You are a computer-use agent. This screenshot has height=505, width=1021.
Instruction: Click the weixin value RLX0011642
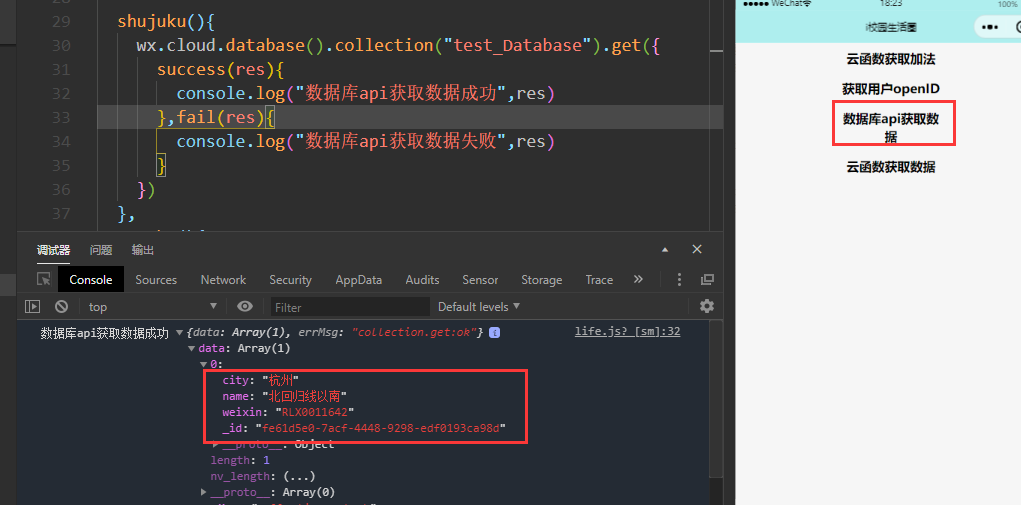315,412
